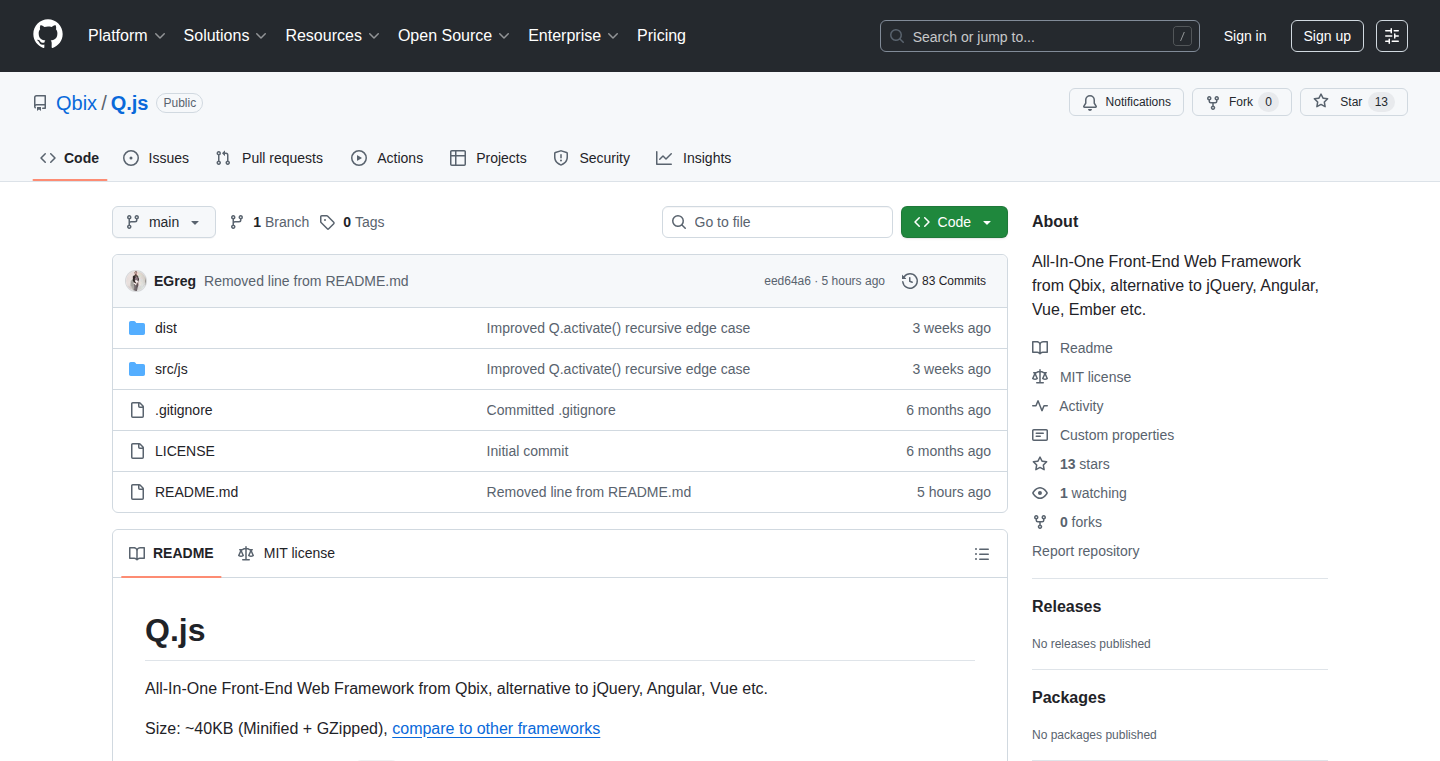Click the LICENSE file icon
The width and height of the screenshot is (1440, 761).
tap(137, 451)
